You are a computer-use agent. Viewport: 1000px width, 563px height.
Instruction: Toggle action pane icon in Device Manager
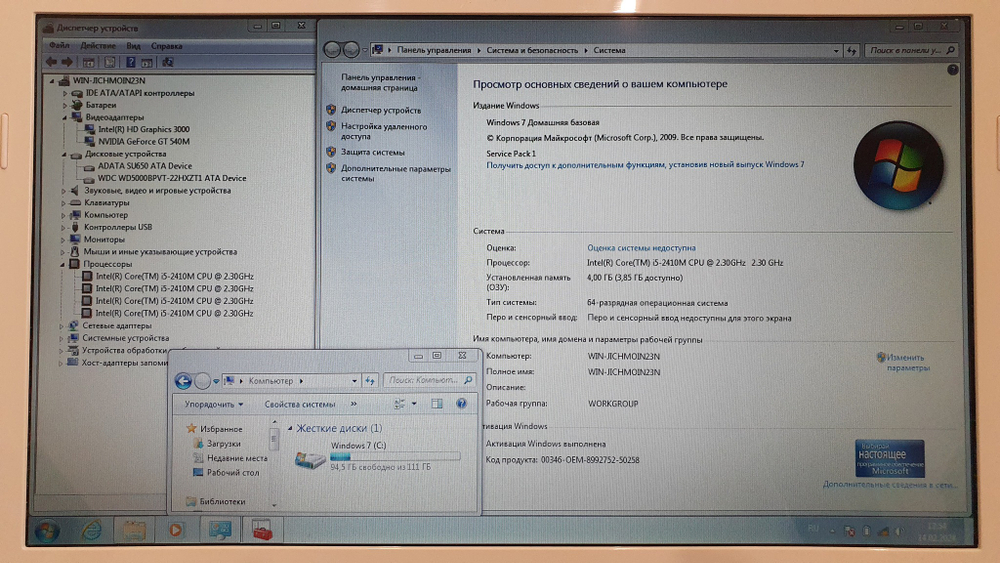147,62
